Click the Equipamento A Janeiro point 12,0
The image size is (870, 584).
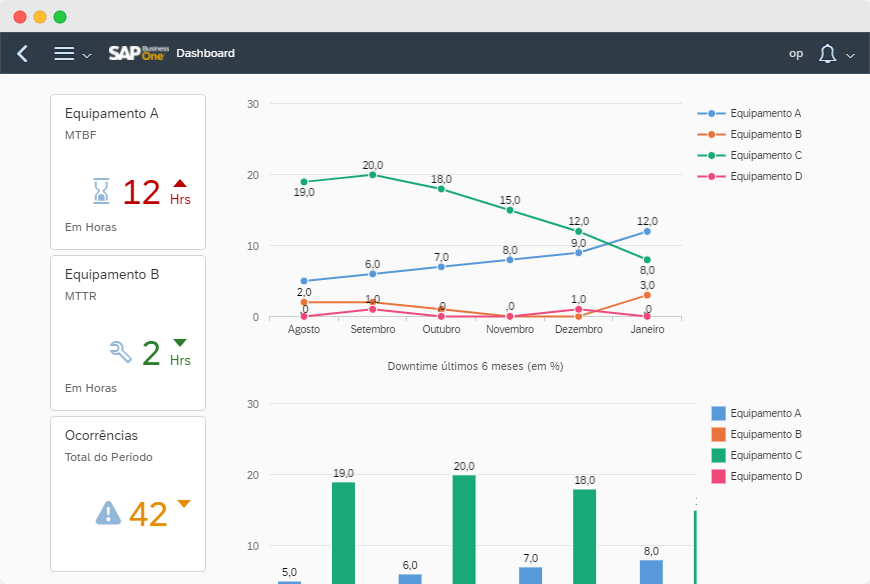[x=647, y=231]
